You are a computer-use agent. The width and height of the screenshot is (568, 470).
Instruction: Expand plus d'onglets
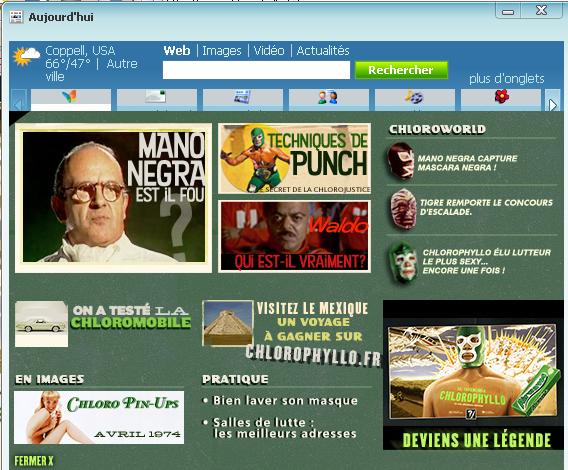click(x=506, y=79)
